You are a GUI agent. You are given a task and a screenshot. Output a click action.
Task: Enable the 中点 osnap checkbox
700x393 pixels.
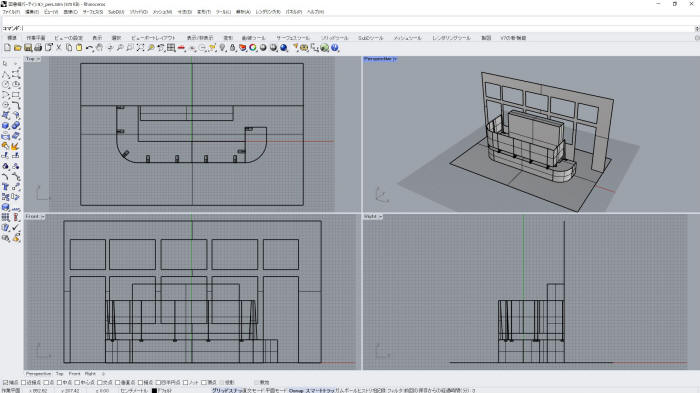coord(60,382)
